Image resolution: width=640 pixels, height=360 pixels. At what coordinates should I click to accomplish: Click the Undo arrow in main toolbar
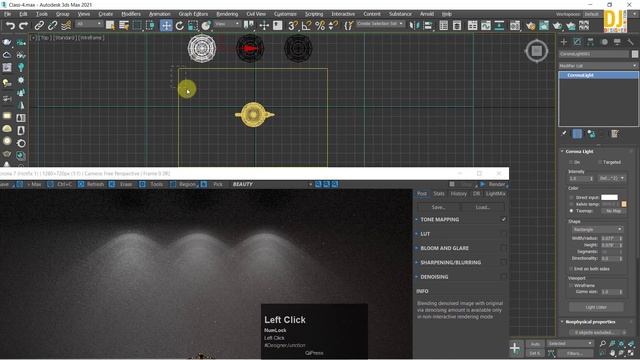10,26
